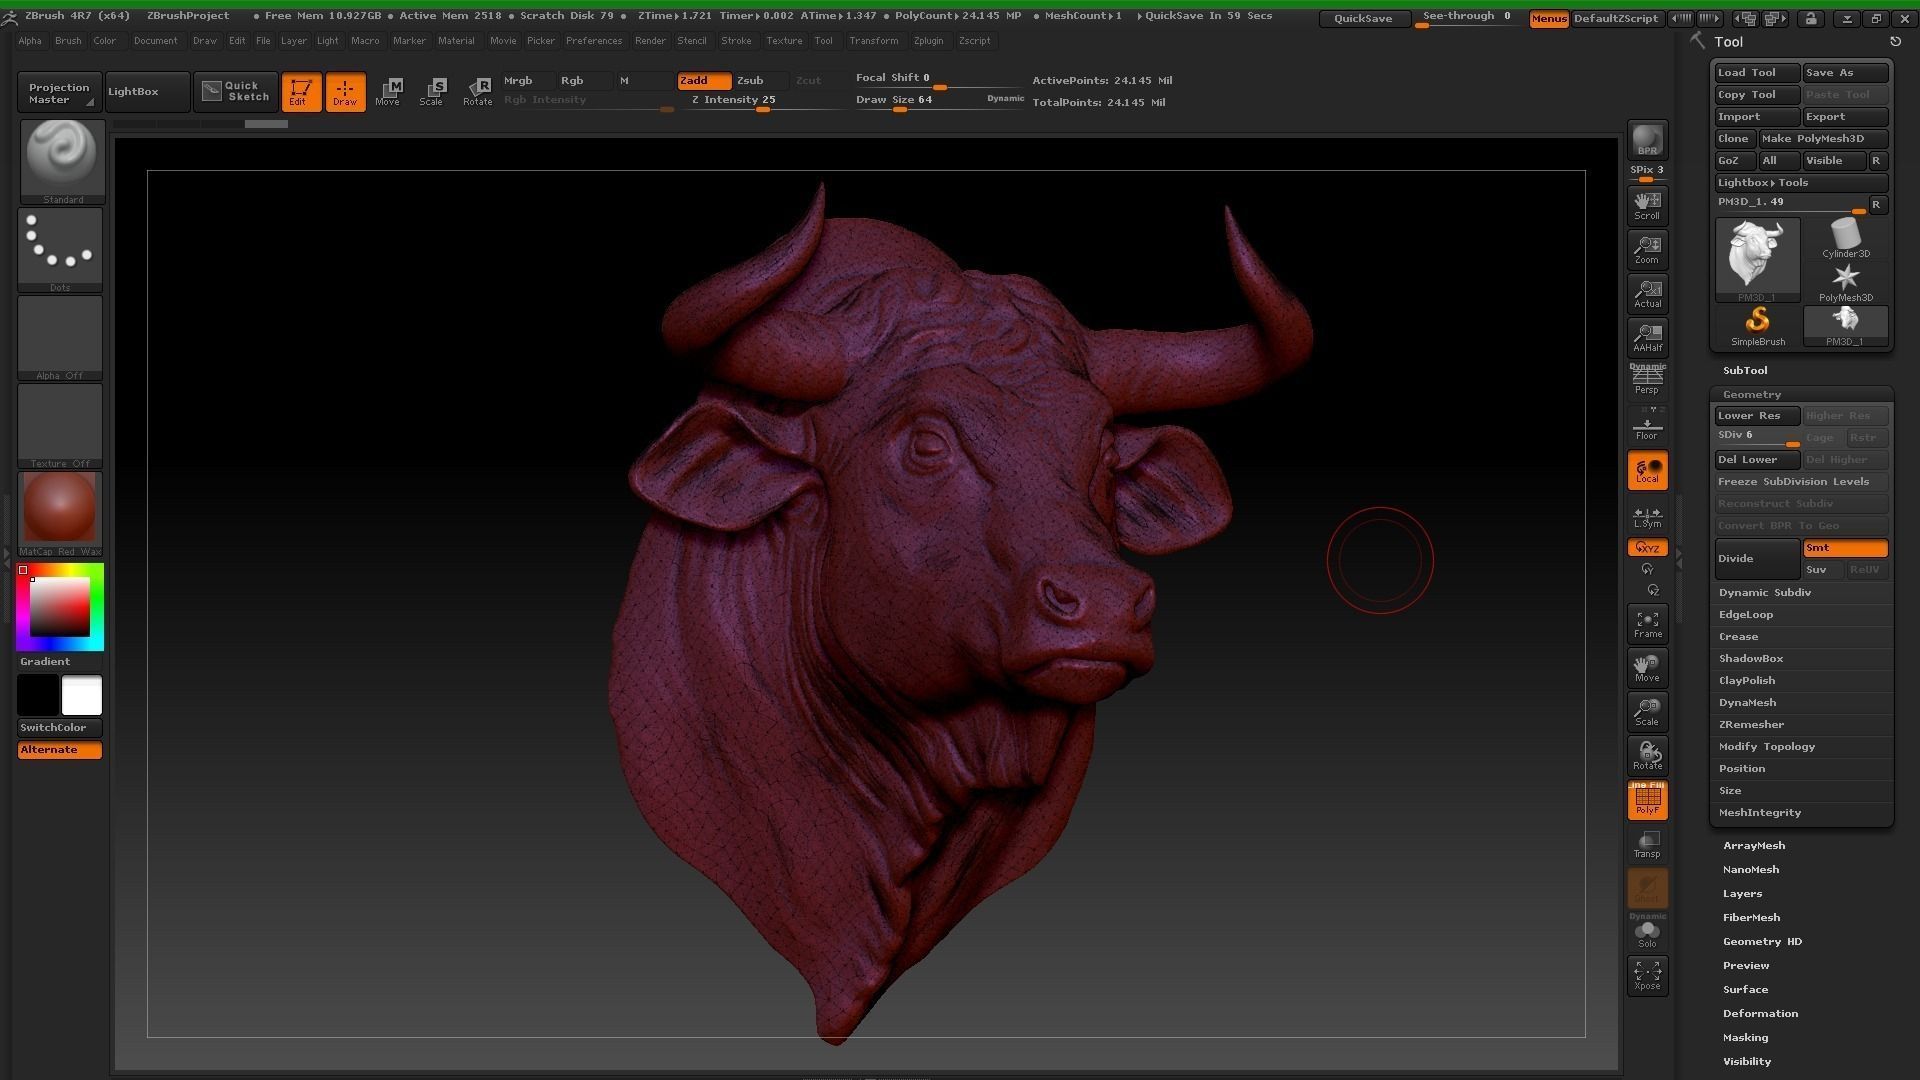
Task: Toggle XYZ rotation mode
Action: tap(1647, 548)
